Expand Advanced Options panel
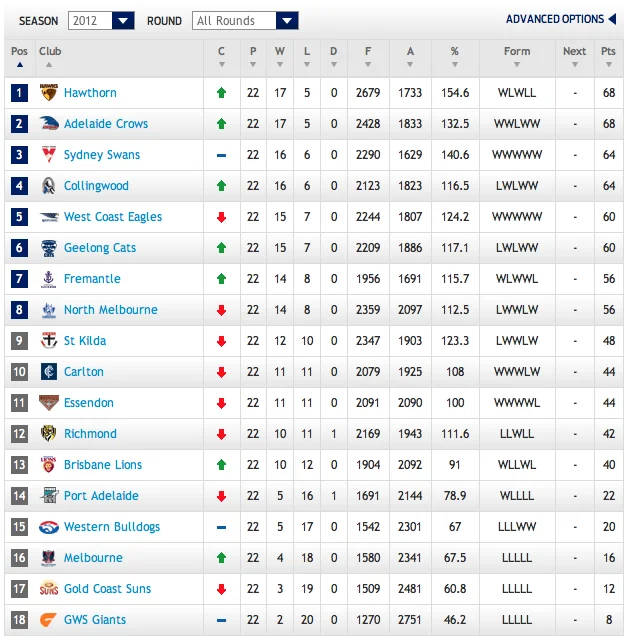 click(561, 19)
